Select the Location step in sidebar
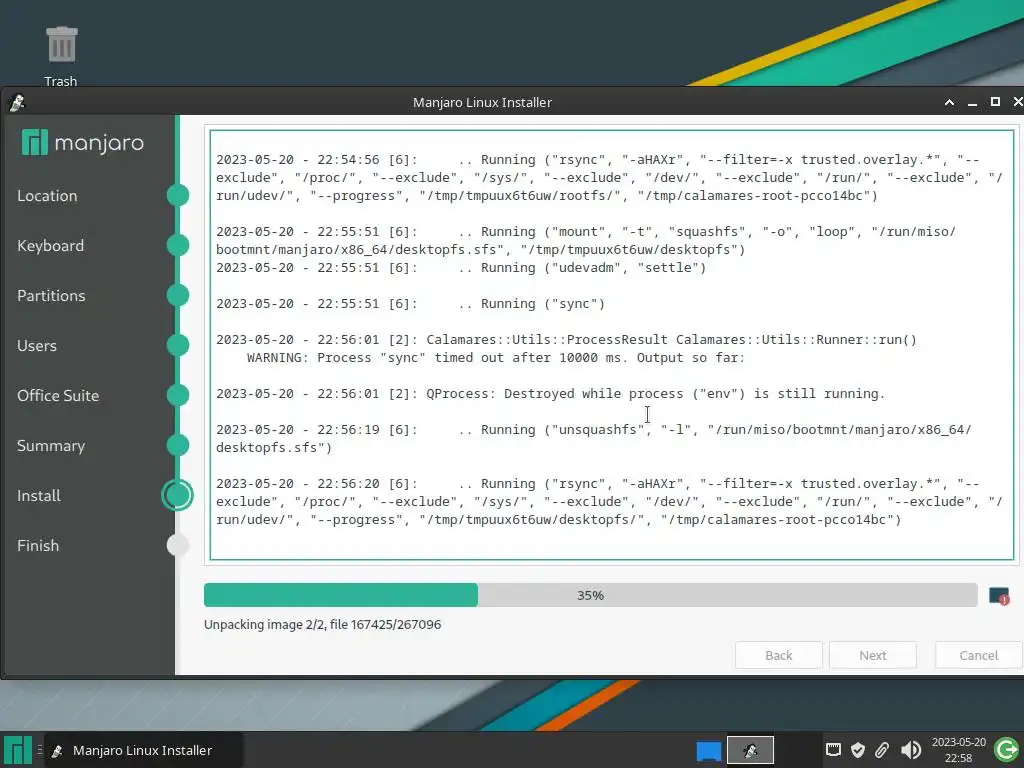 coord(47,196)
